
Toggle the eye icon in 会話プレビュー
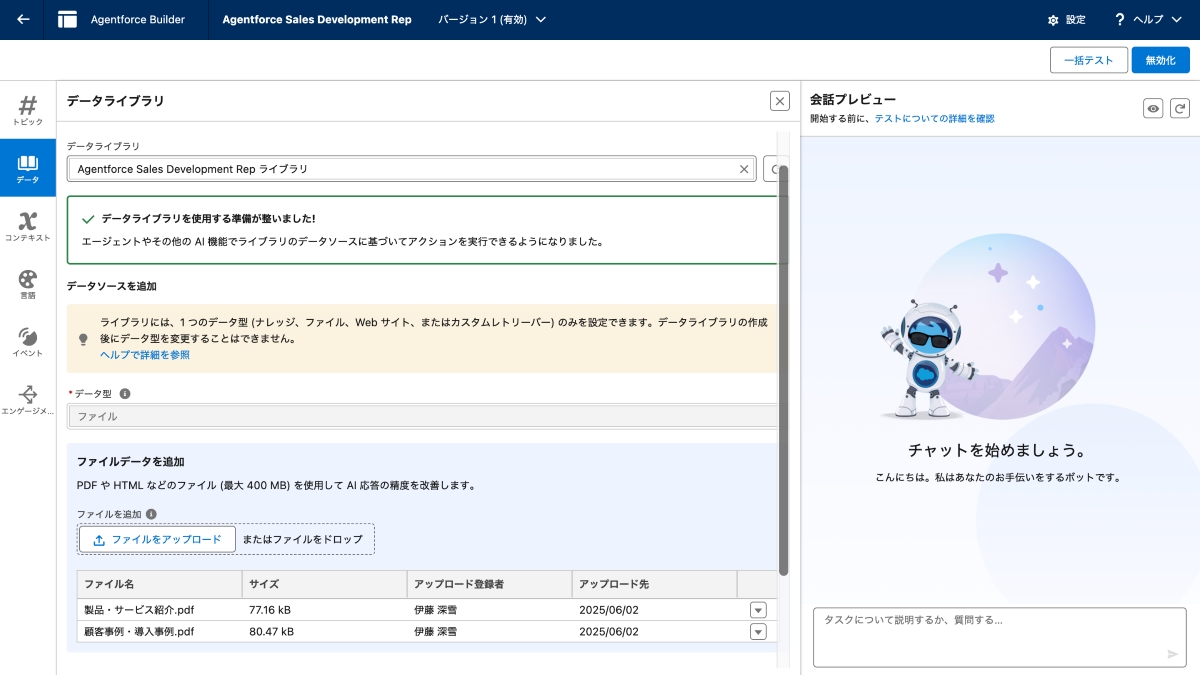point(1153,109)
